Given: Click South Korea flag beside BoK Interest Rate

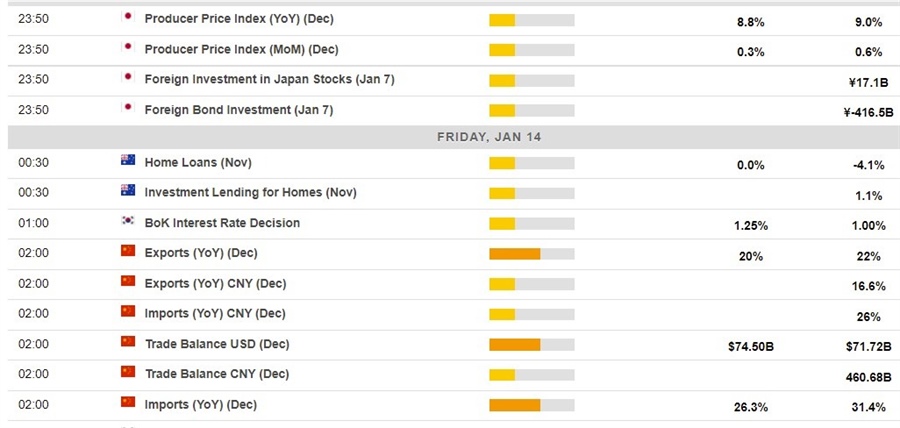Looking at the screenshot, I should [x=127, y=222].
